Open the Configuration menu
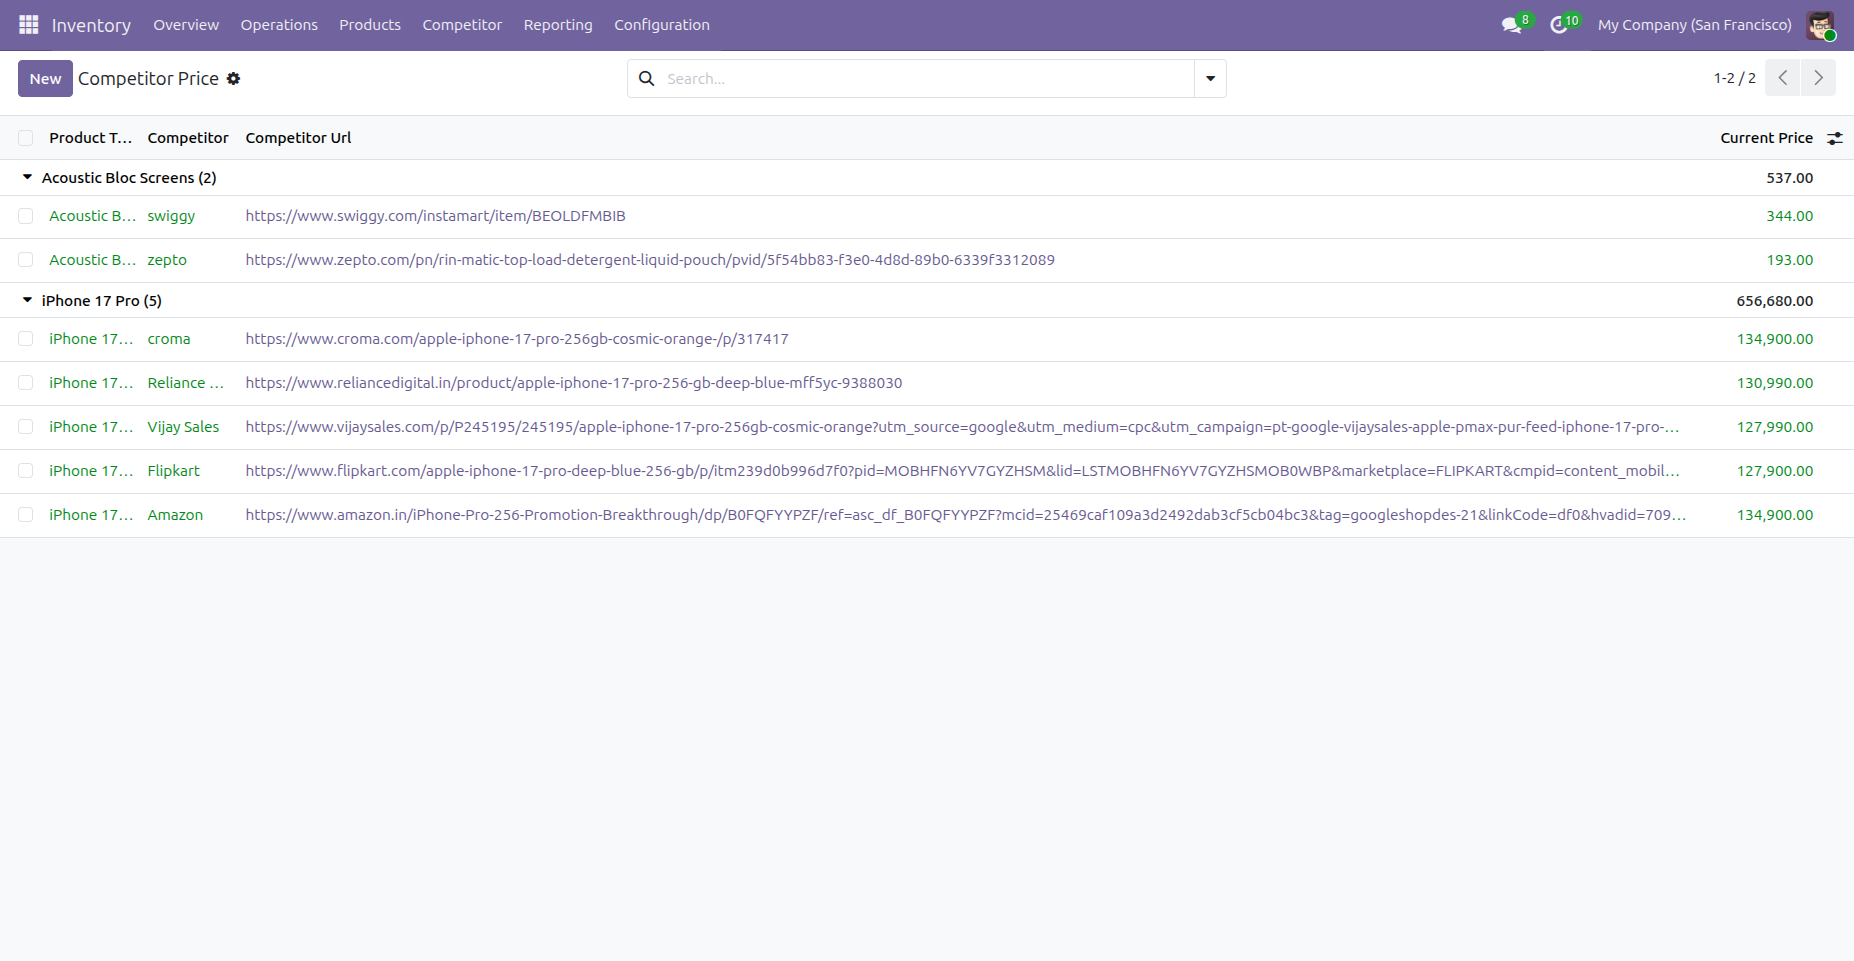The width and height of the screenshot is (1854, 961). click(662, 25)
